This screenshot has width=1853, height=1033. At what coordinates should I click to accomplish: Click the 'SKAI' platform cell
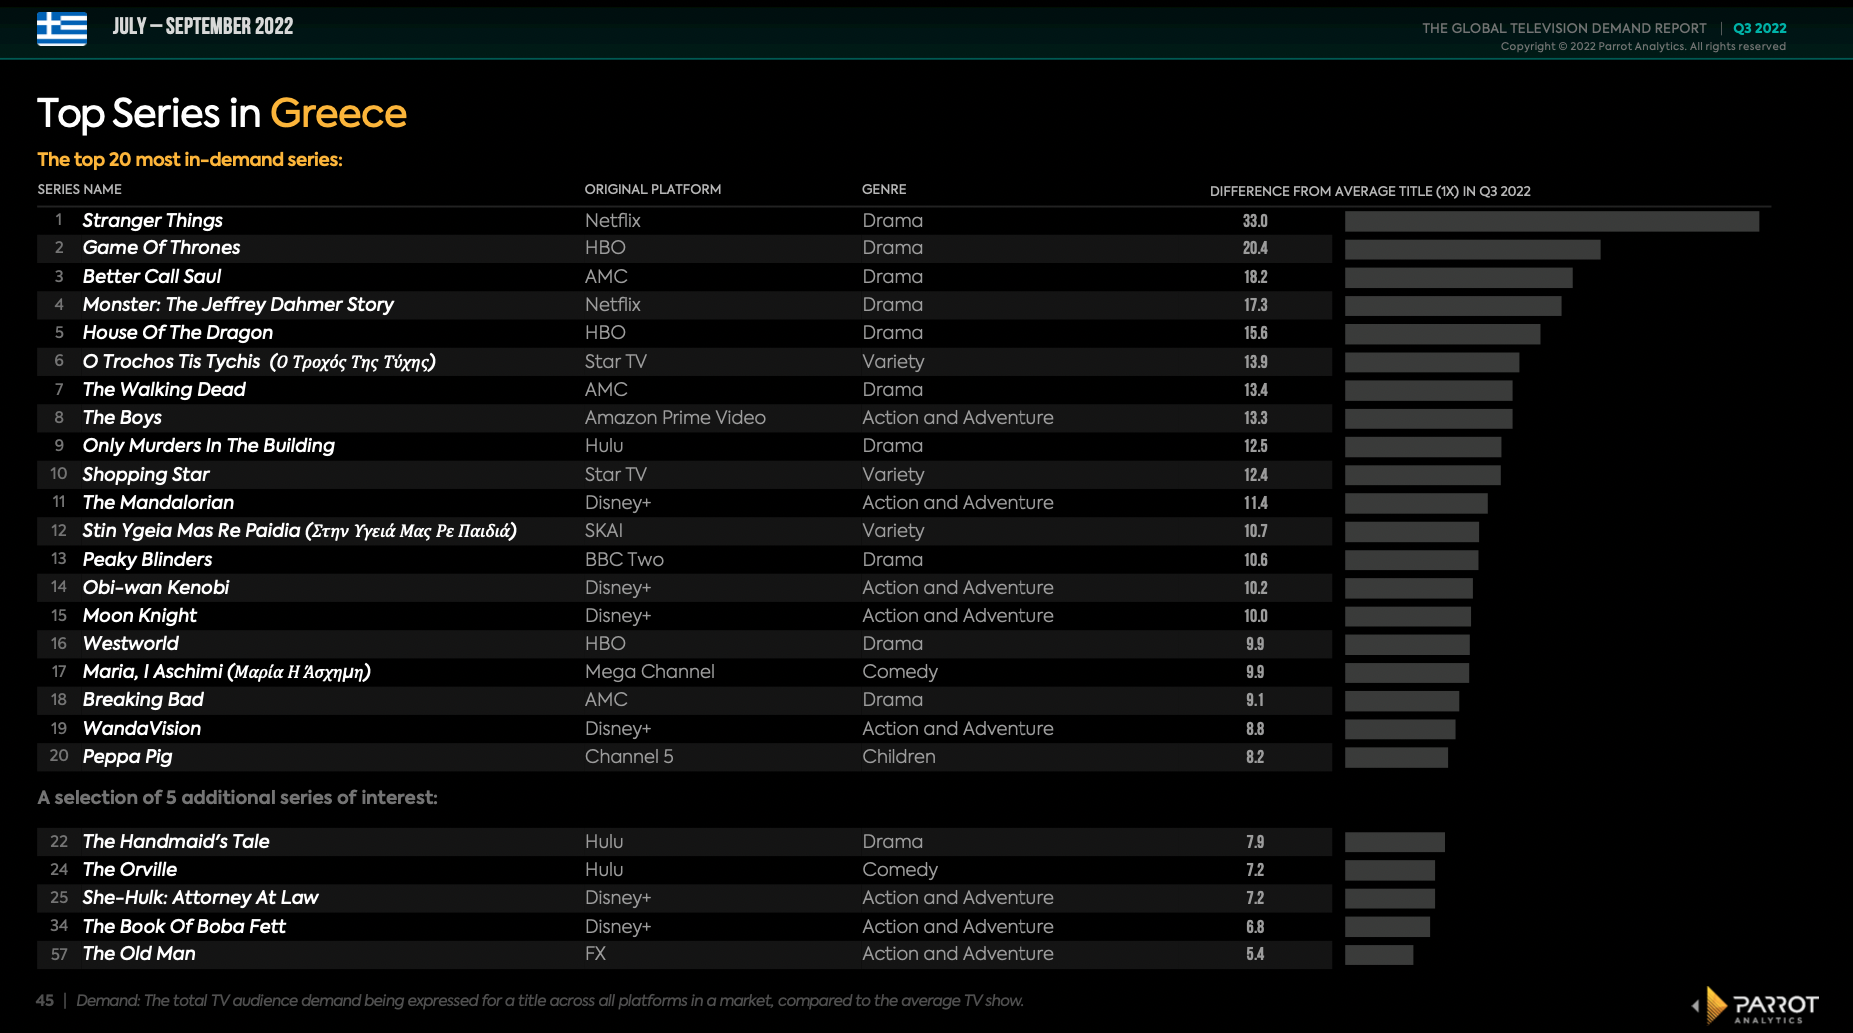(604, 530)
